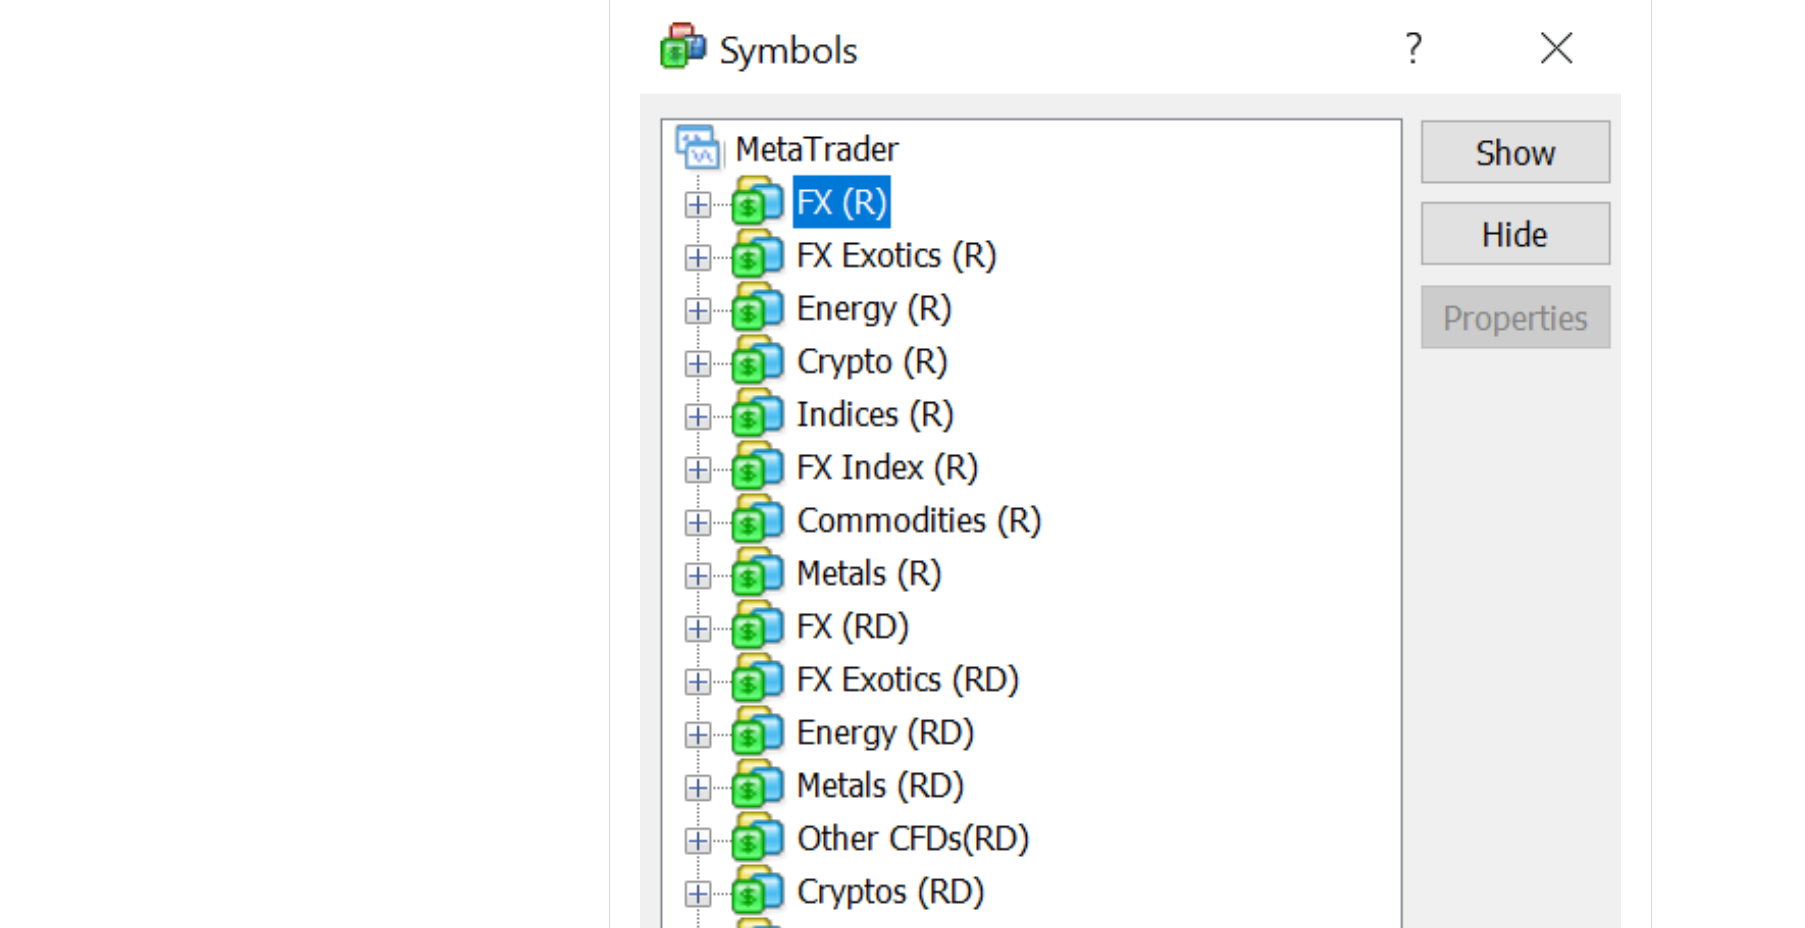Select the Cryptos (RD) label
The height and width of the screenshot is (928, 1805).
tap(891, 892)
